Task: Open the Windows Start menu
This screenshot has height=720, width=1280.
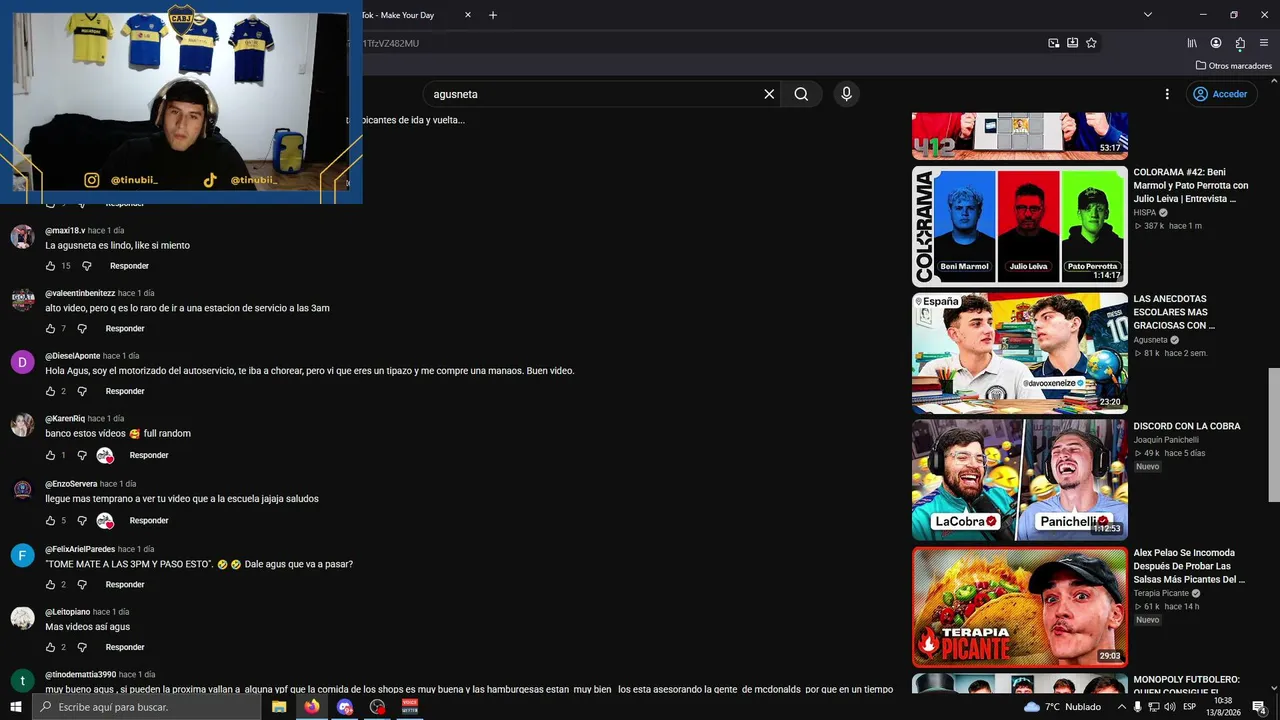Action: coord(15,707)
